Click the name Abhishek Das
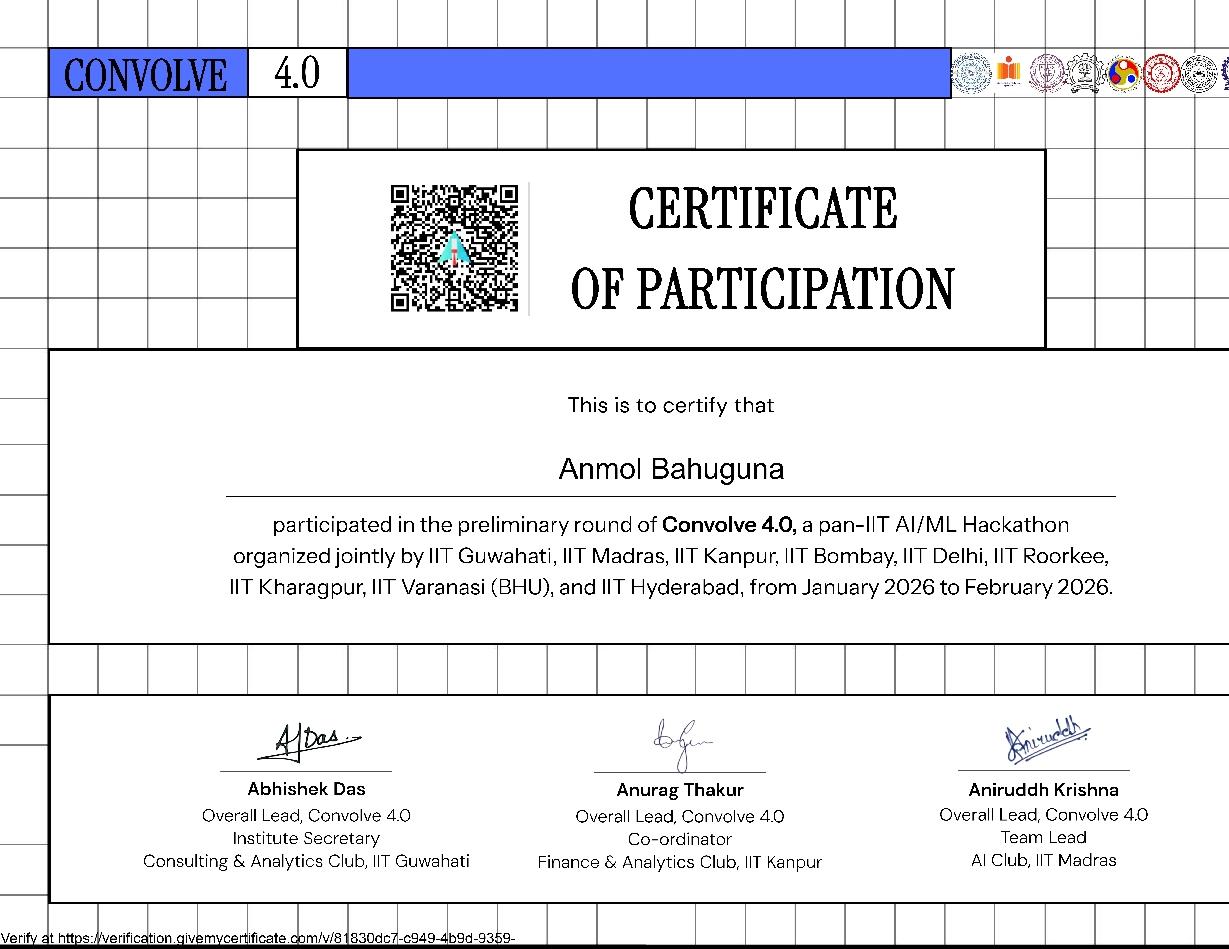Viewport: 1229px width, 949px height. (x=306, y=789)
